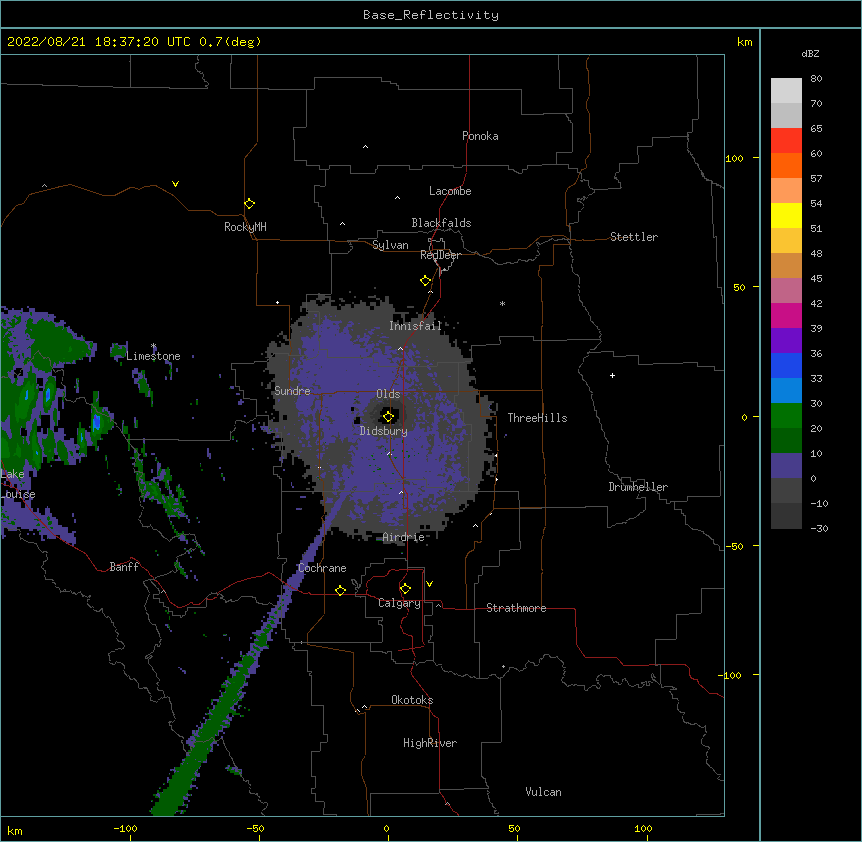Click the Sylvan label
Screen dimensions: 862x842
click(x=390, y=245)
